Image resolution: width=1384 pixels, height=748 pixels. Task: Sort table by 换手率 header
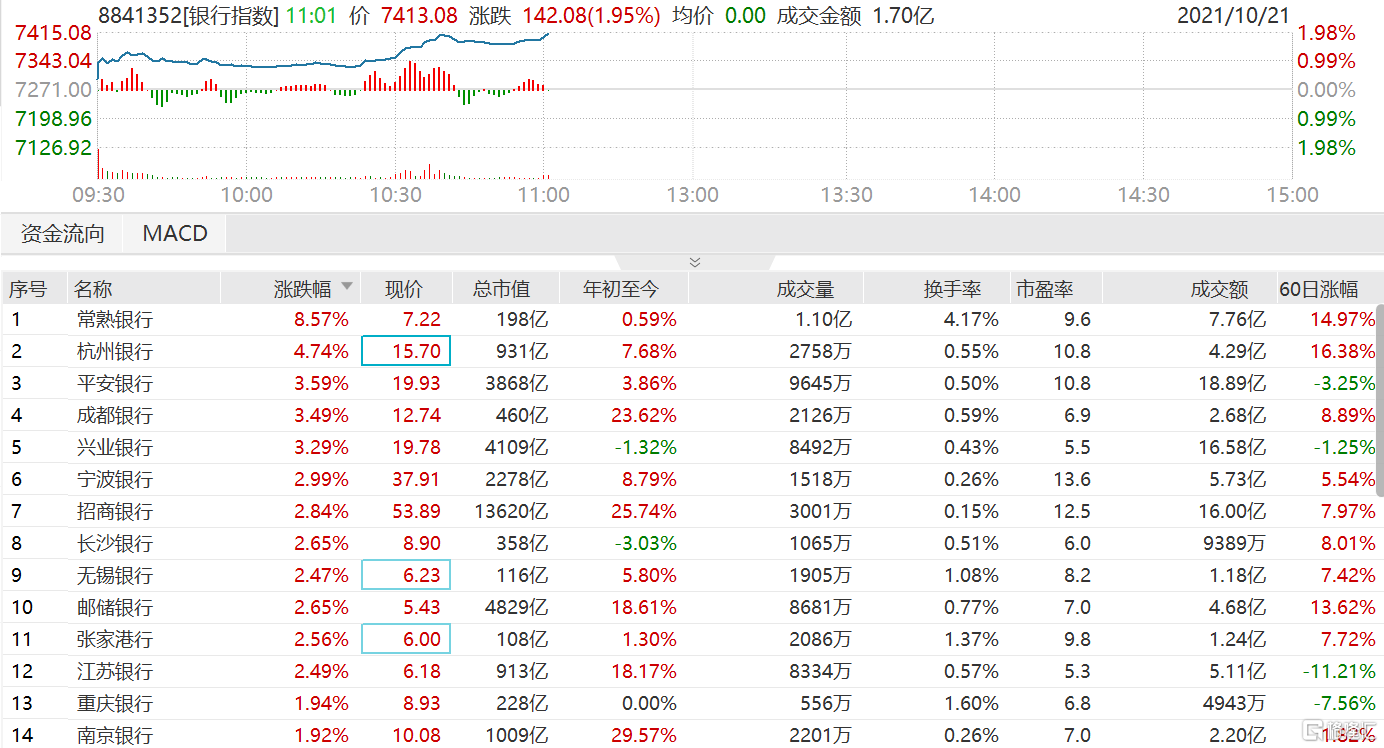(952, 289)
